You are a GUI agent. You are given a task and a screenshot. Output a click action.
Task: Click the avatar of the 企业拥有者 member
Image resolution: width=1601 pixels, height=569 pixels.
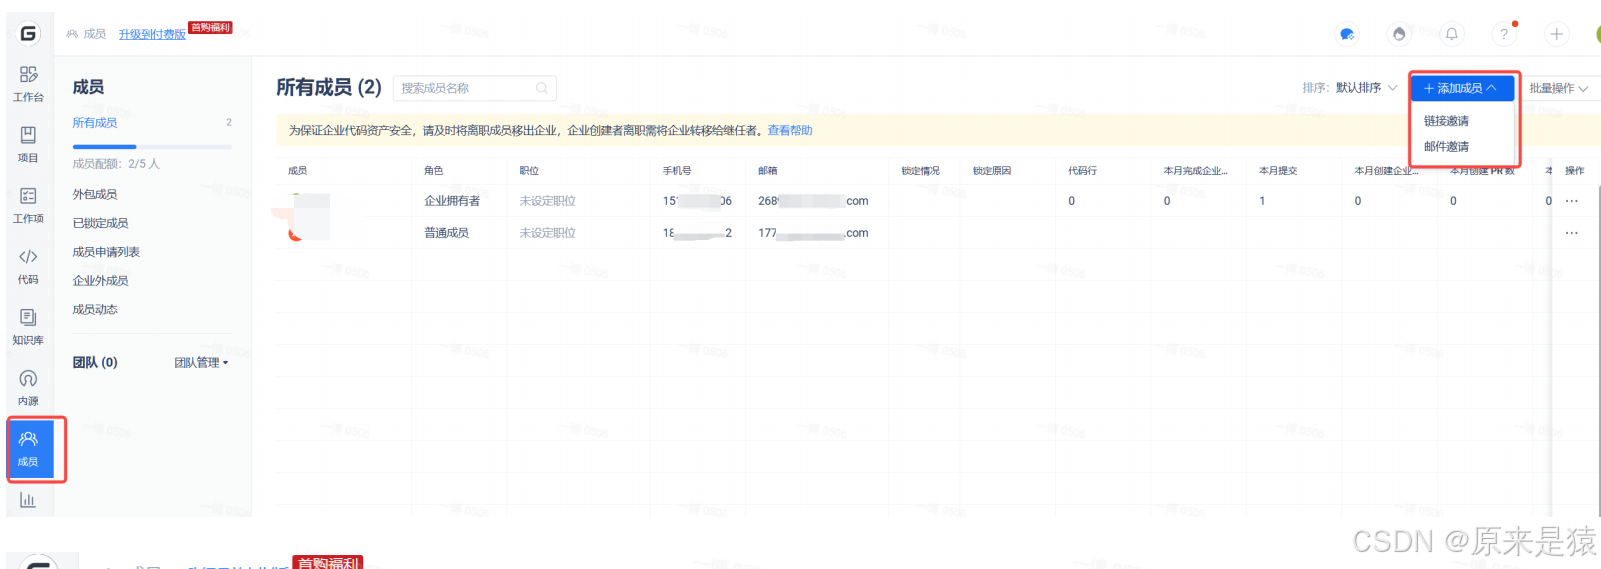(x=297, y=201)
